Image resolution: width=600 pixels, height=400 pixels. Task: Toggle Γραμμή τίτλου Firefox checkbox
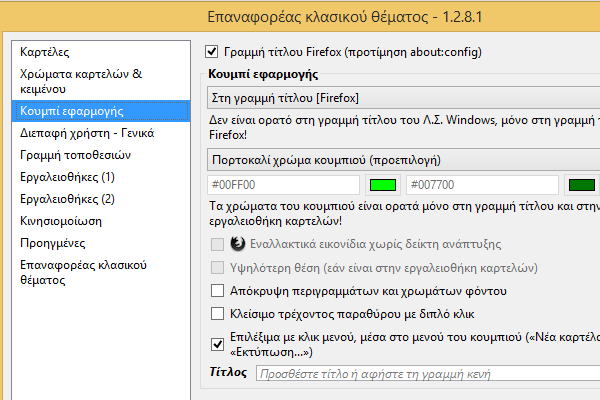[212, 52]
